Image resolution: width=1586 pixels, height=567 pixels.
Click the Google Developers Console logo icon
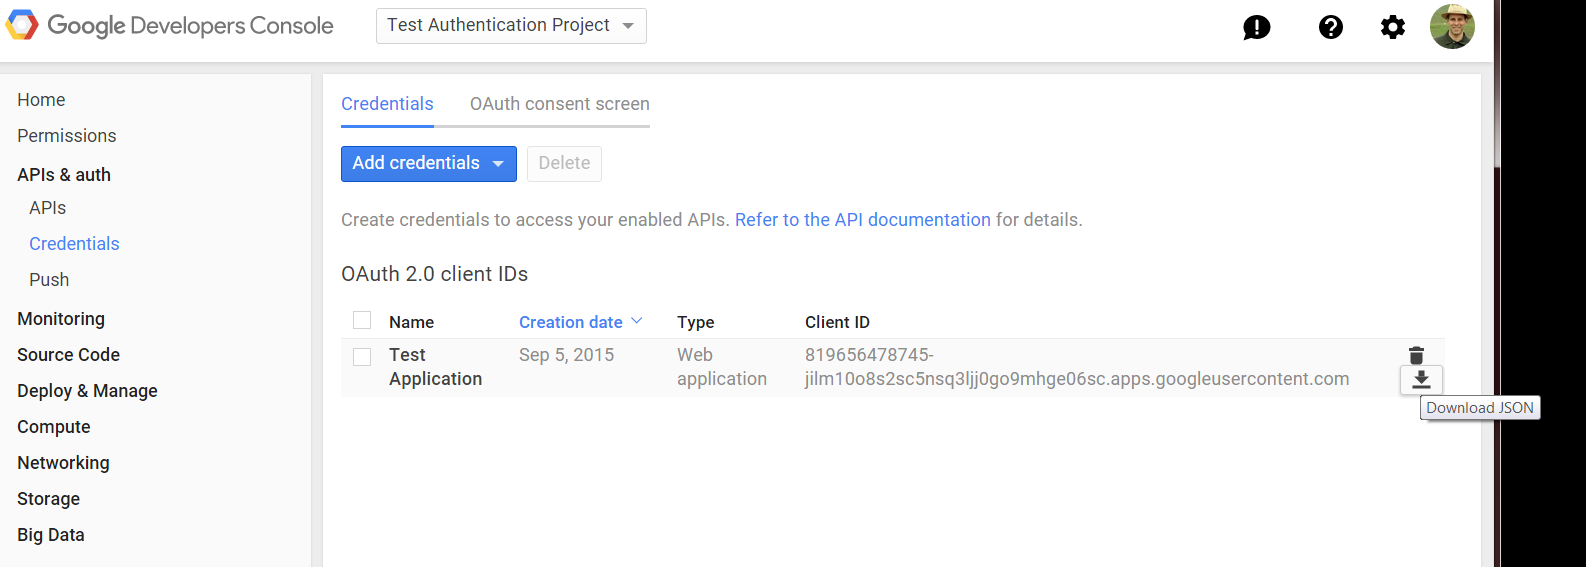click(x=22, y=25)
